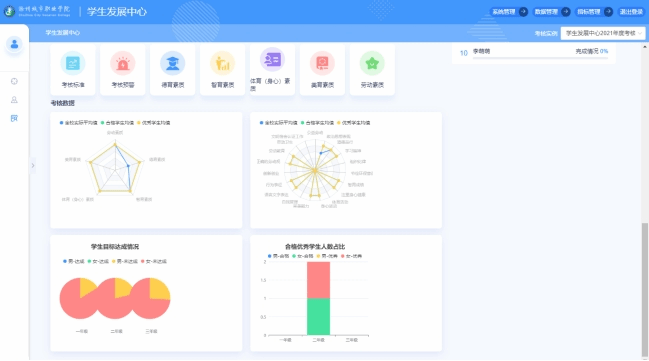Click the 指标管理 button
Screen dimensions: 649x361
pyautogui.click(x=594, y=12)
